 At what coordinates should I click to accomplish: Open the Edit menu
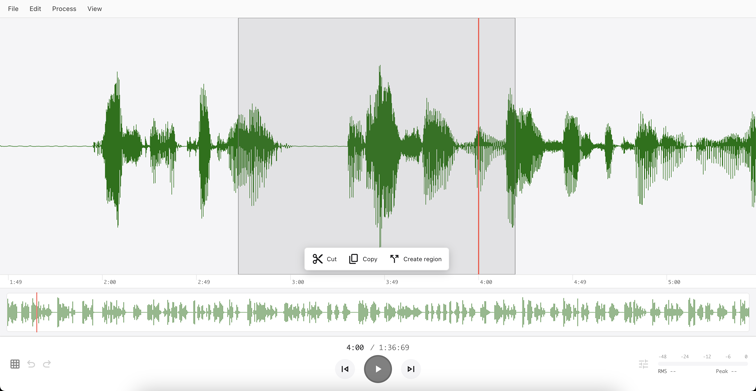[35, 9]
